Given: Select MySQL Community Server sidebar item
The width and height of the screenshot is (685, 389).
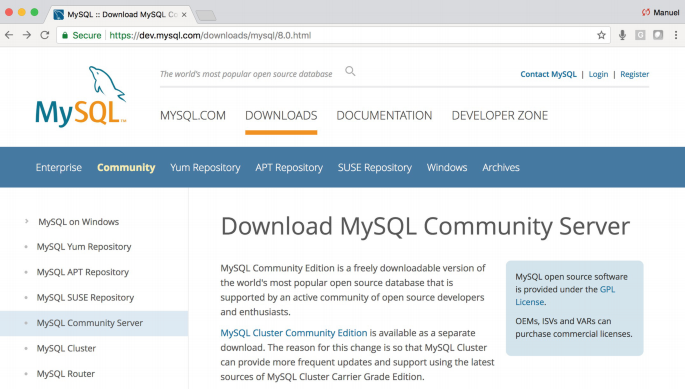Looking at the screenshot, I should point(90,323).
